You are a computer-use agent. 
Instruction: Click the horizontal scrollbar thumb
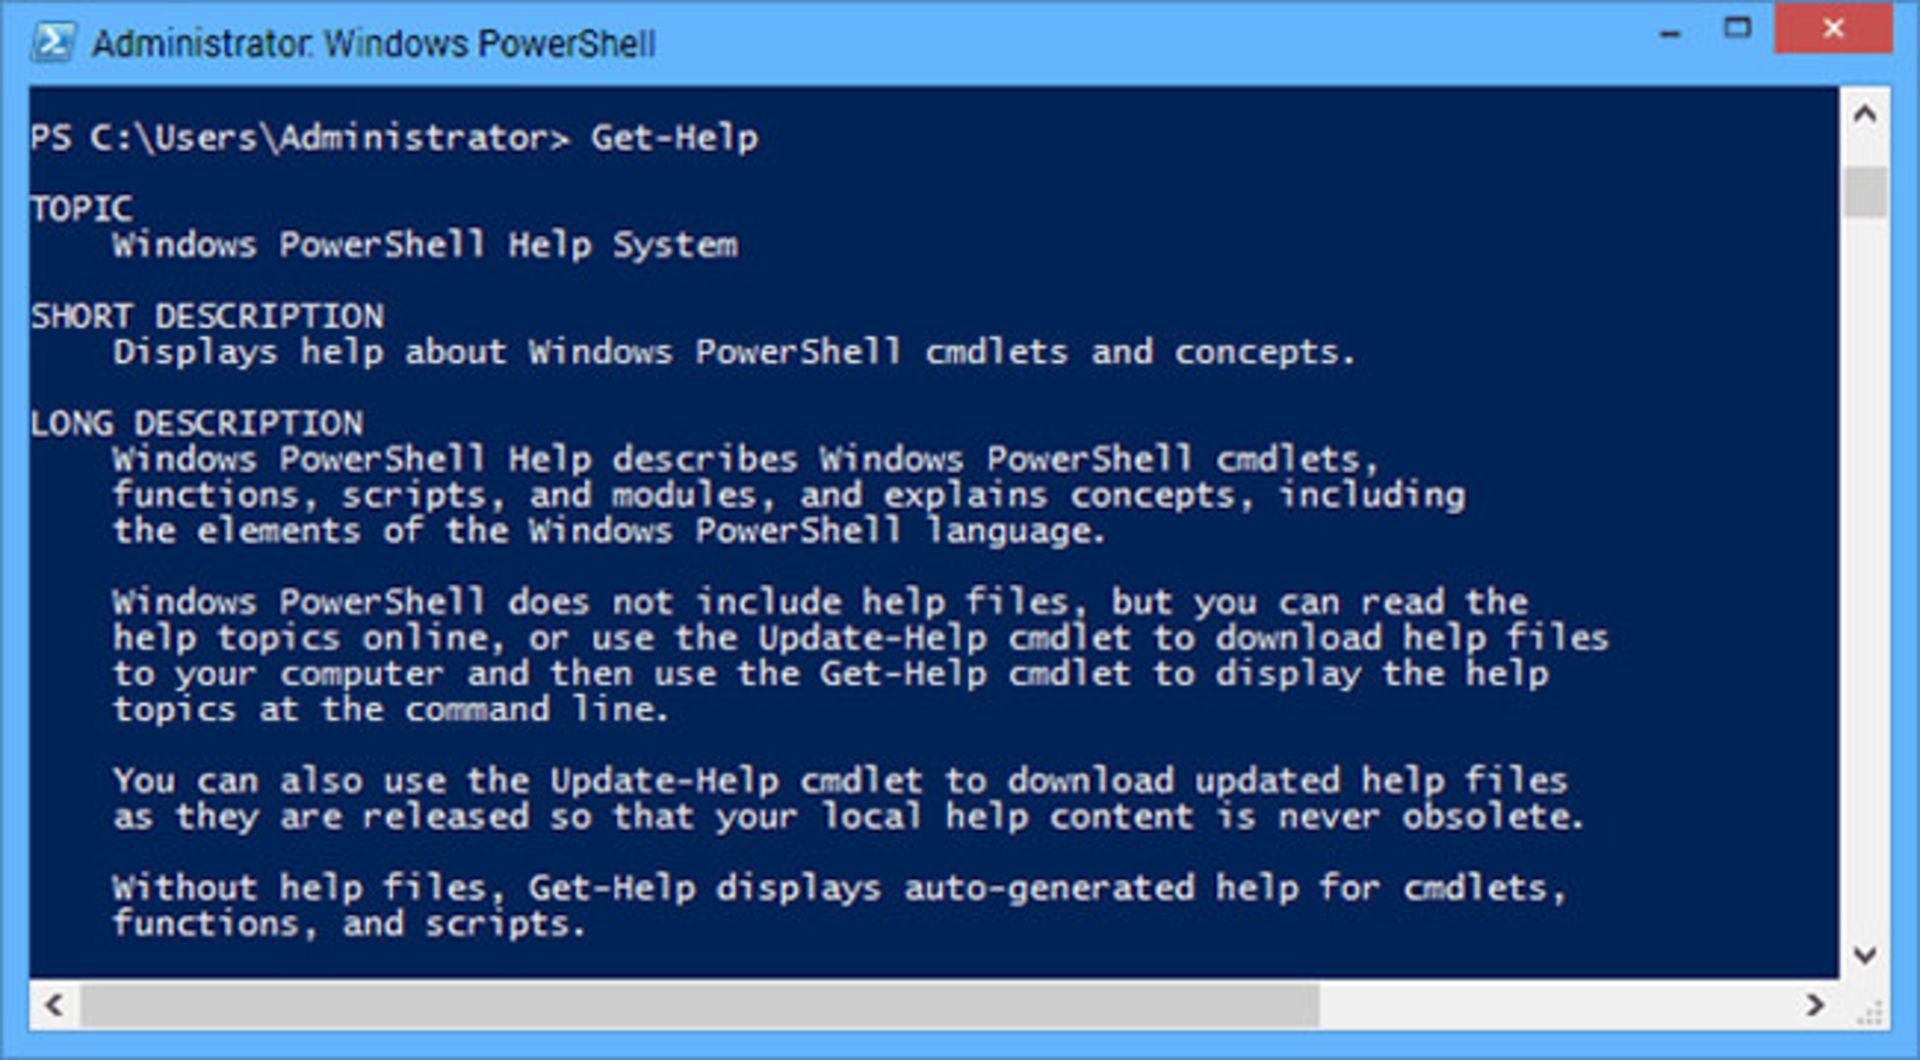[x=700, y=1004]
